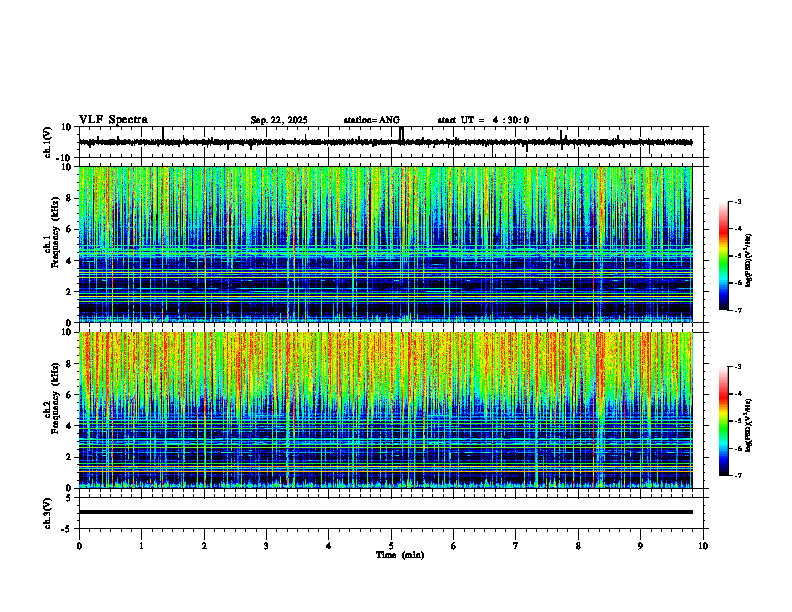Screen dimensions: 792x612
Task: Click the flat ch.3 voltage trace line
Action: [x=385, y=512]
